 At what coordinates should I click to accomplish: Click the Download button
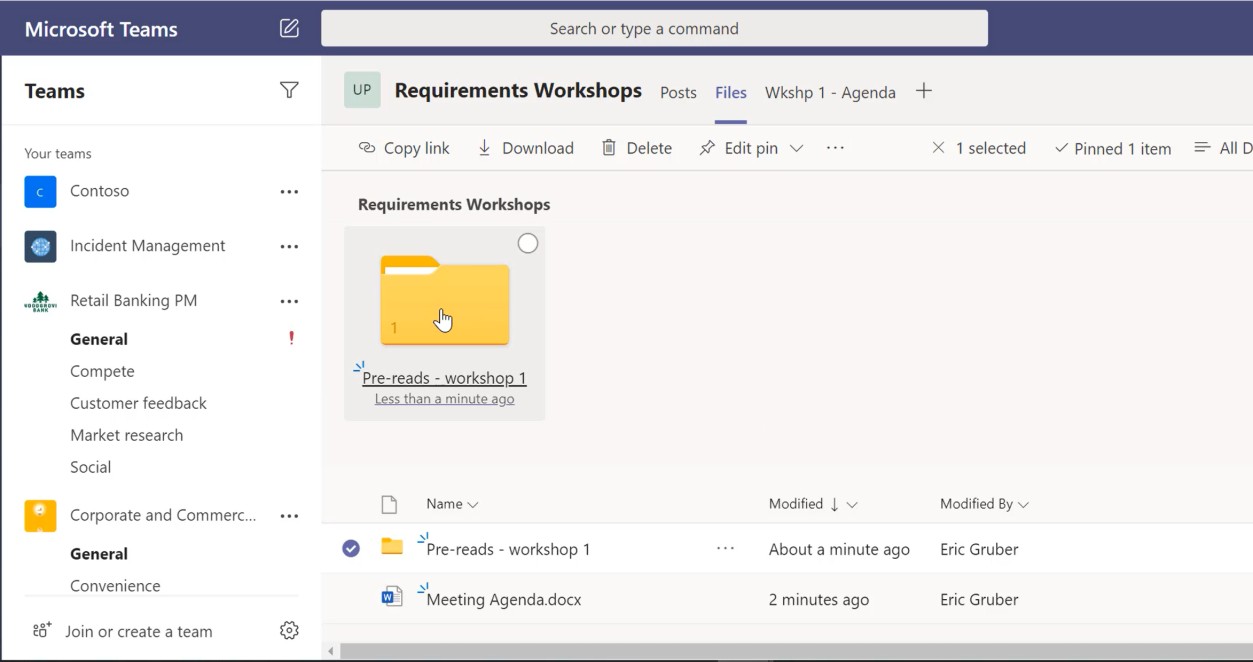pyautogui.click(x=525, y=148)
